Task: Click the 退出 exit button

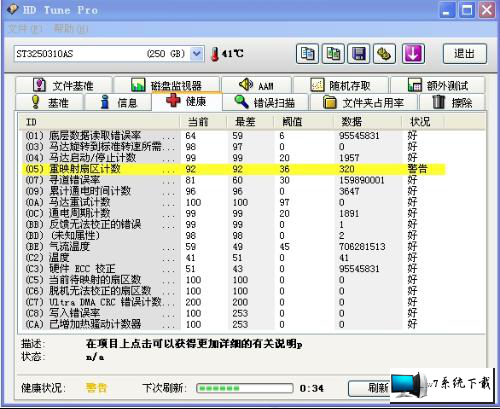Action: [x=465, y=53]
